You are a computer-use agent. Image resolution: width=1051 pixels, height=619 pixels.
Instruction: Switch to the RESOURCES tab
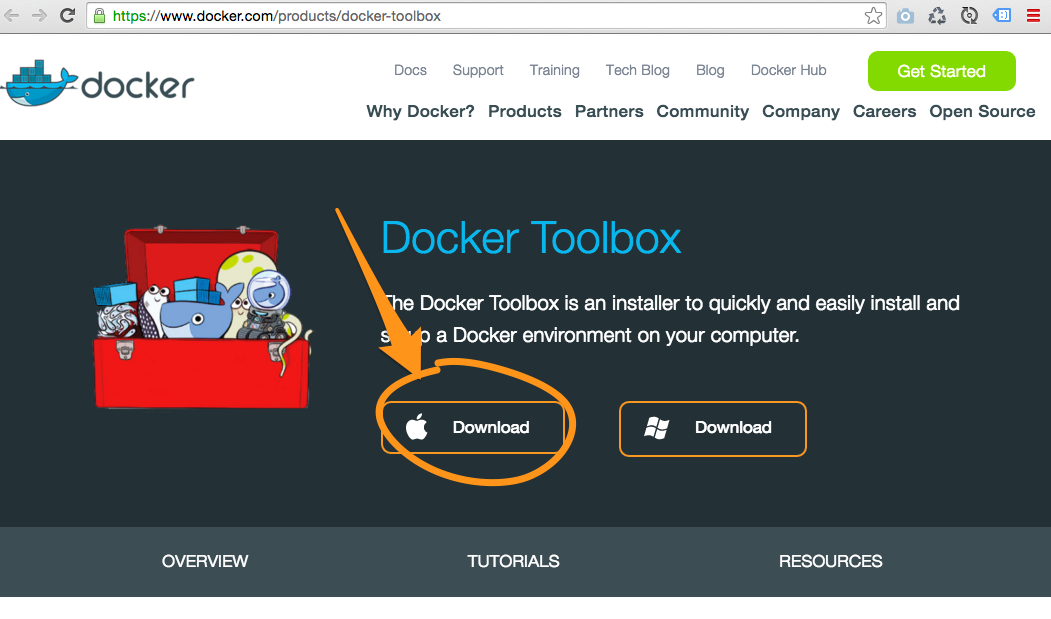pyautogui.click(x=830, y=561)
